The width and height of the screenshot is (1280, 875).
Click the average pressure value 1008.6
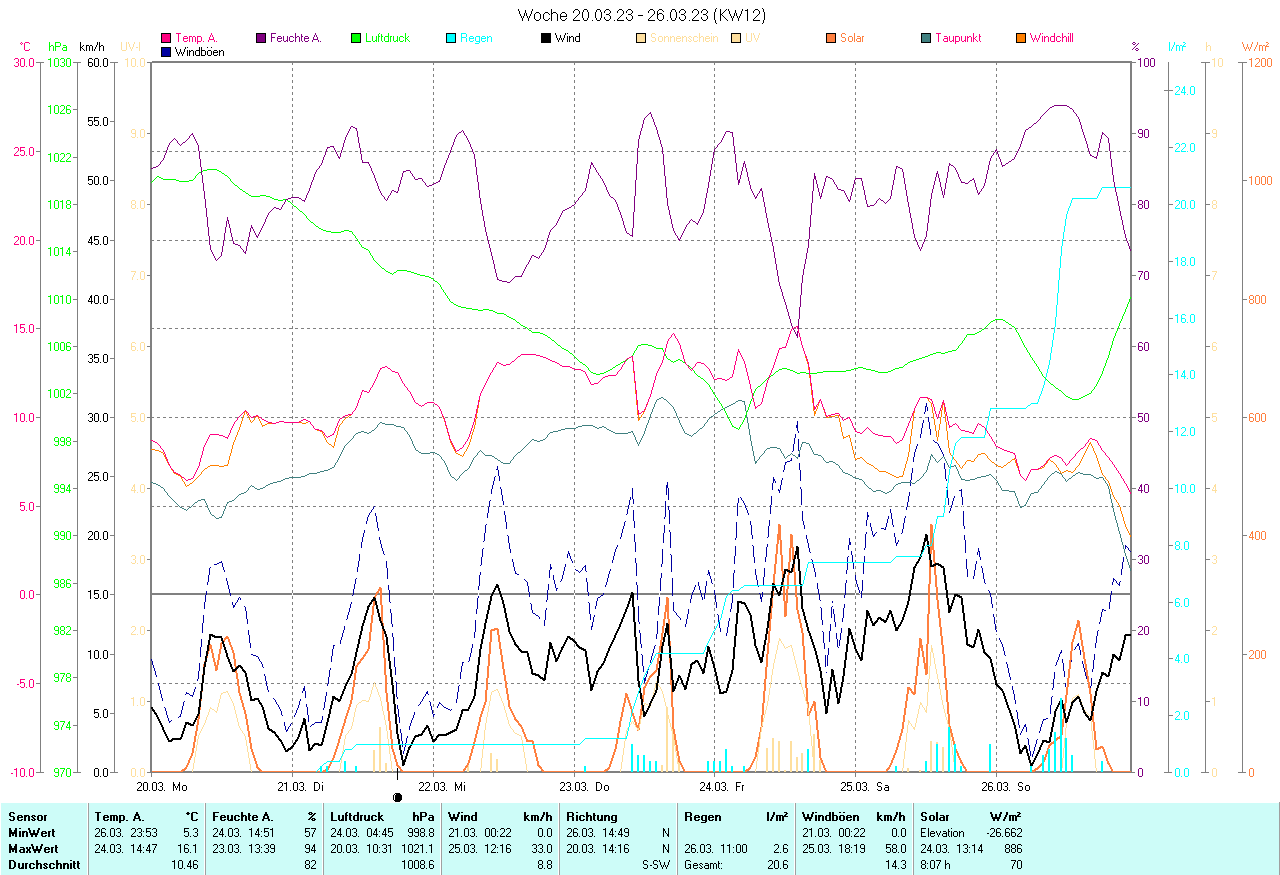[x=416, y=865]
